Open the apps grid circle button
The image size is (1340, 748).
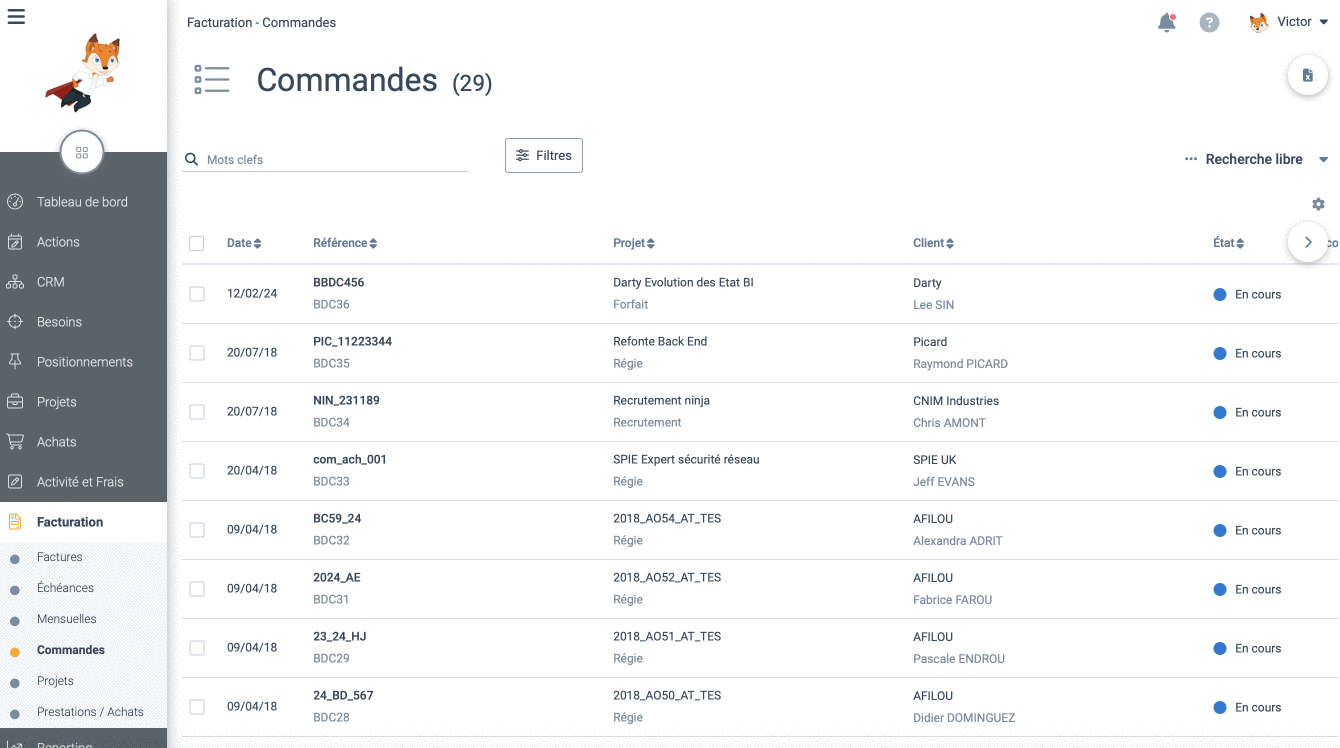tap(82, 152)
